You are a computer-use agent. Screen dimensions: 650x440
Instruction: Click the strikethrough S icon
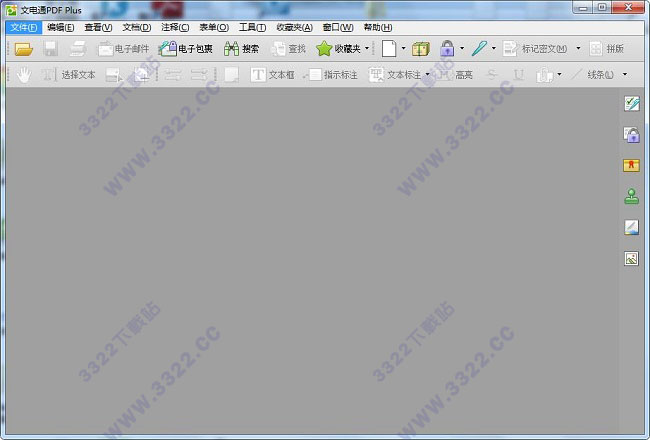492,75
